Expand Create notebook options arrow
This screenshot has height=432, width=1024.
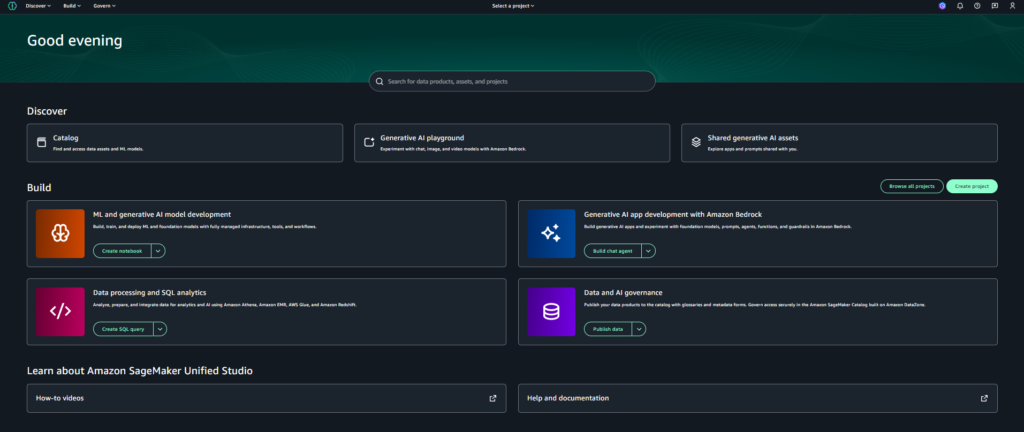[159, 251]
